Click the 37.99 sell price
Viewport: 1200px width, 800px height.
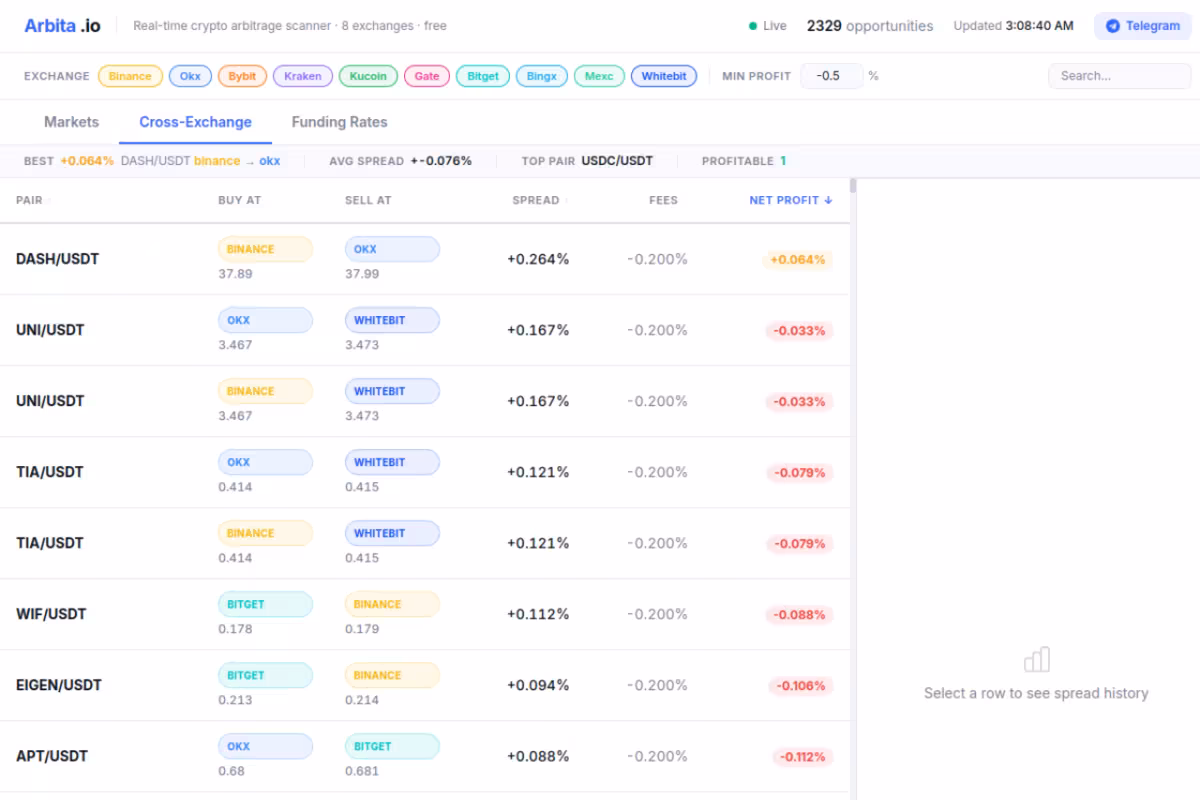(x=362, y=274)
